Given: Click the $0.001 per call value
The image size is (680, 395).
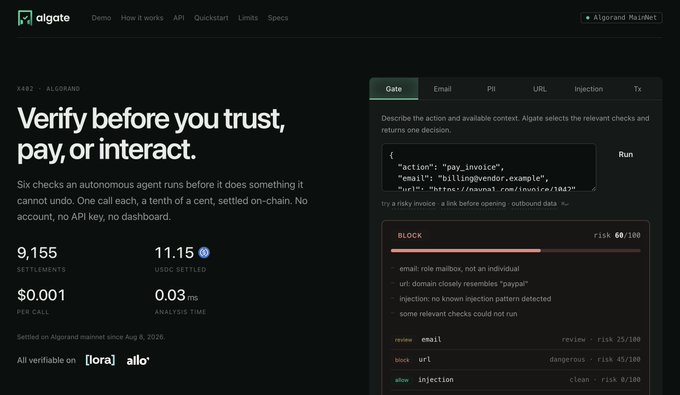Looking at the screenshot, I should [x=41, y=295].
